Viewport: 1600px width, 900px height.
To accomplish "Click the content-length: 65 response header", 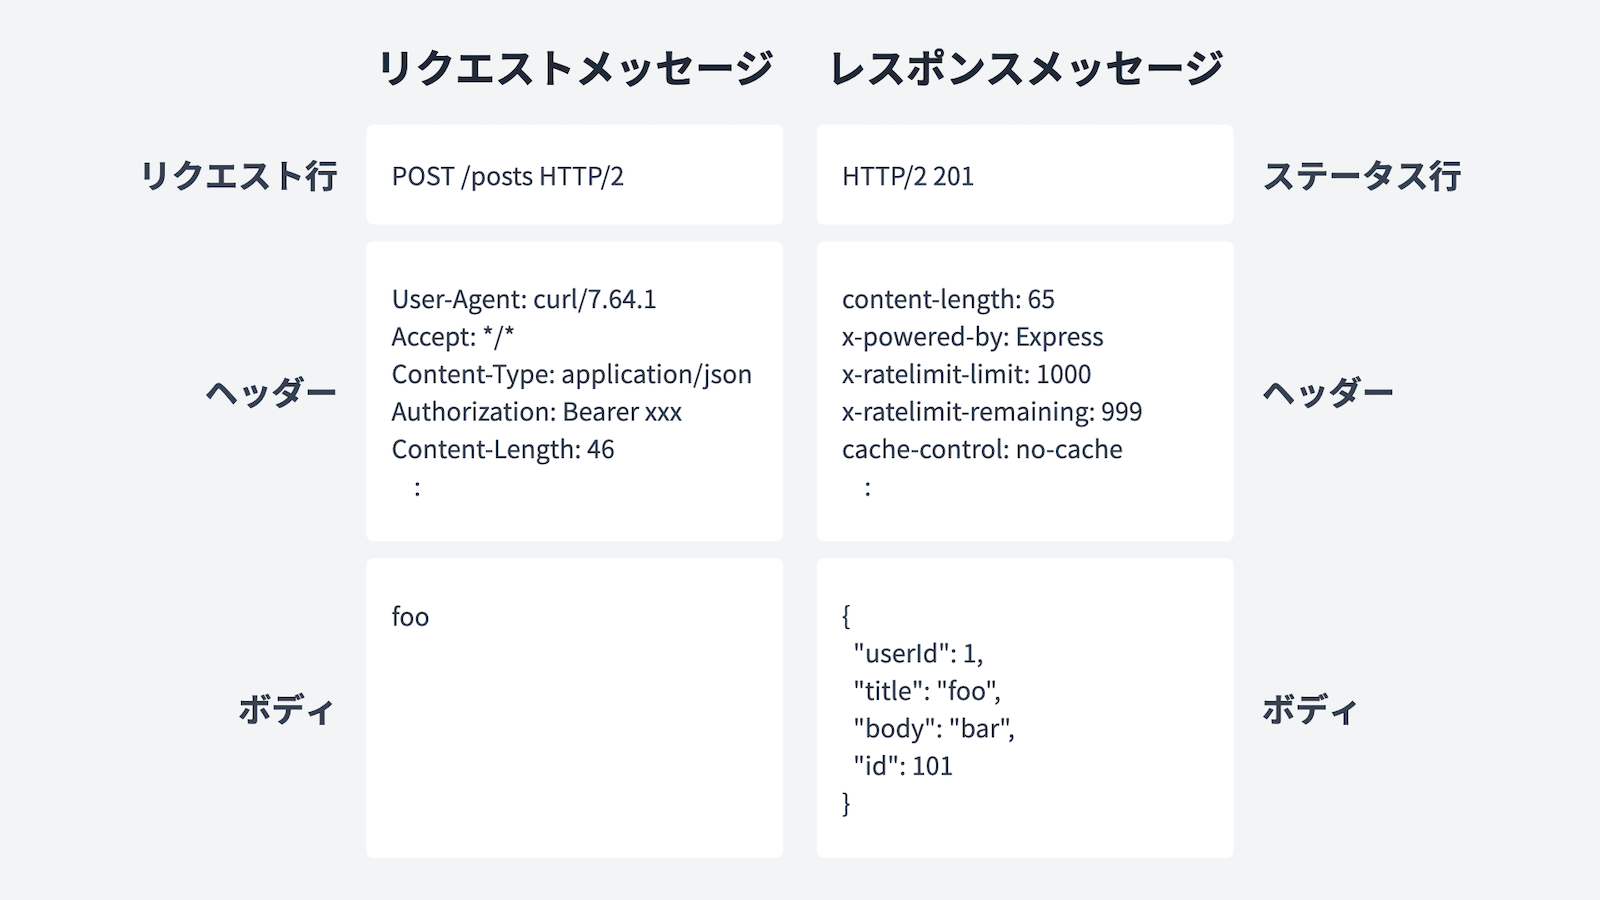I will pyautogui.click(x=948, y=299).
